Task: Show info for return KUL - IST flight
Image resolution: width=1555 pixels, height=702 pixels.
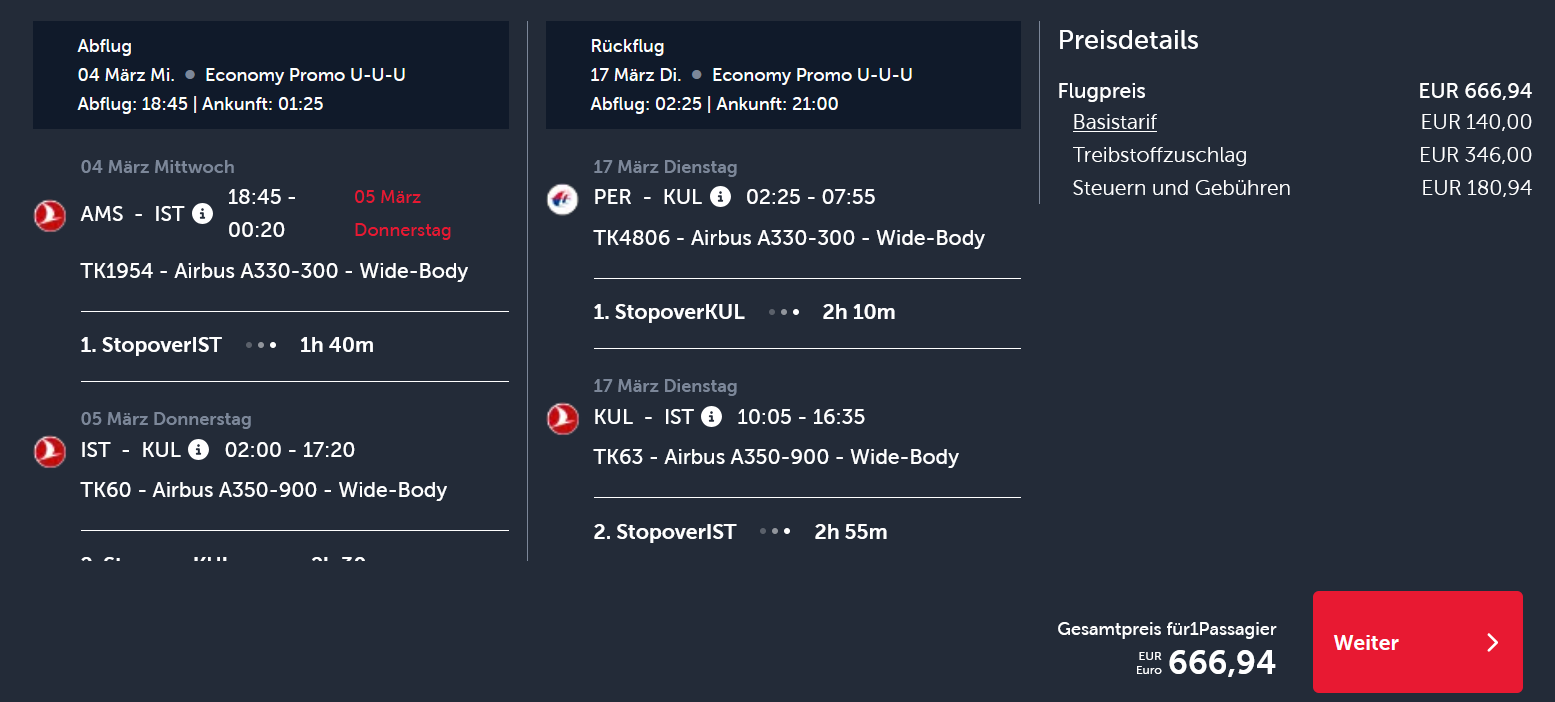Action: 711,416
